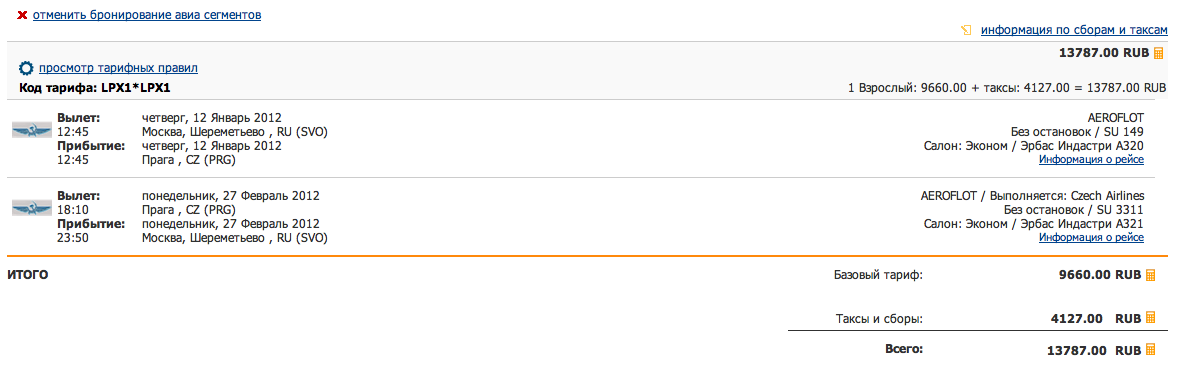The height and width of the screenshot is (388, 1182).
Task: Click the calculator icon beside taxes 4127.00
Action: [1150, 318]
